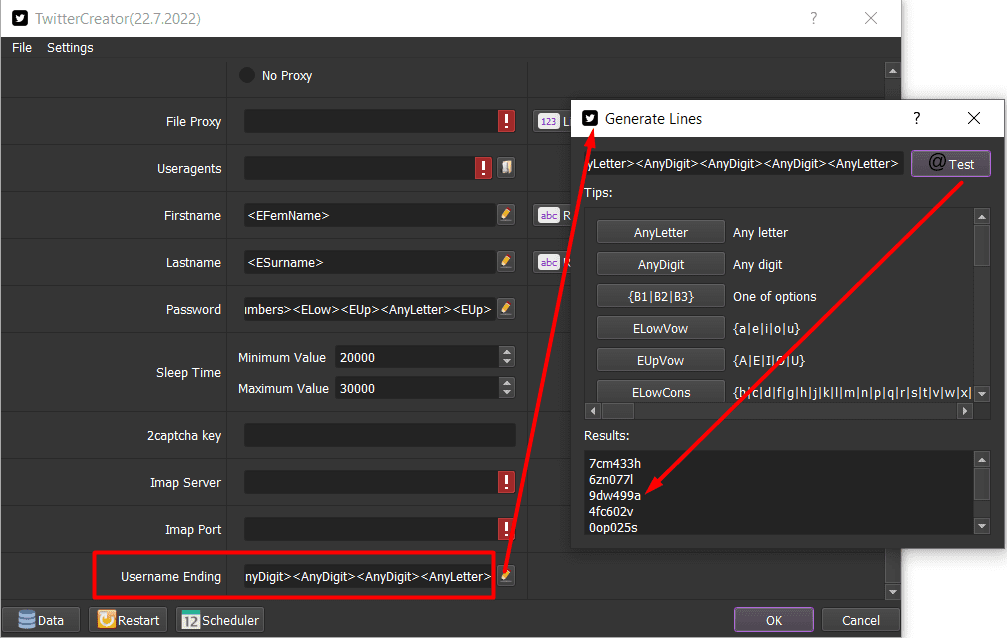The width and height of the screenshot is (1007, 638).
Task: Click the help question mark in TwitterCreator title bar
Action: 814,18
